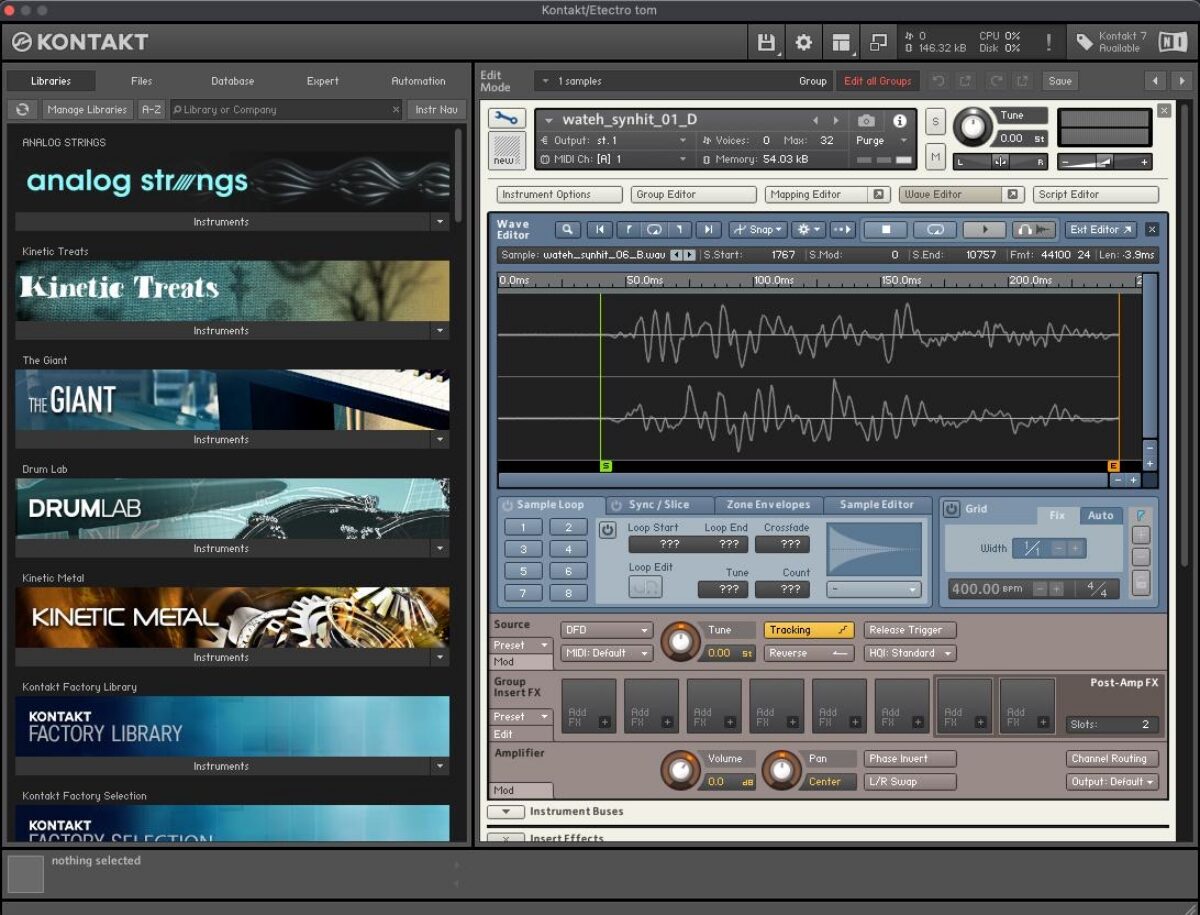Click the redo arrow in Edit Mode bar
The image size is (1200, 915).
point(996,81)
